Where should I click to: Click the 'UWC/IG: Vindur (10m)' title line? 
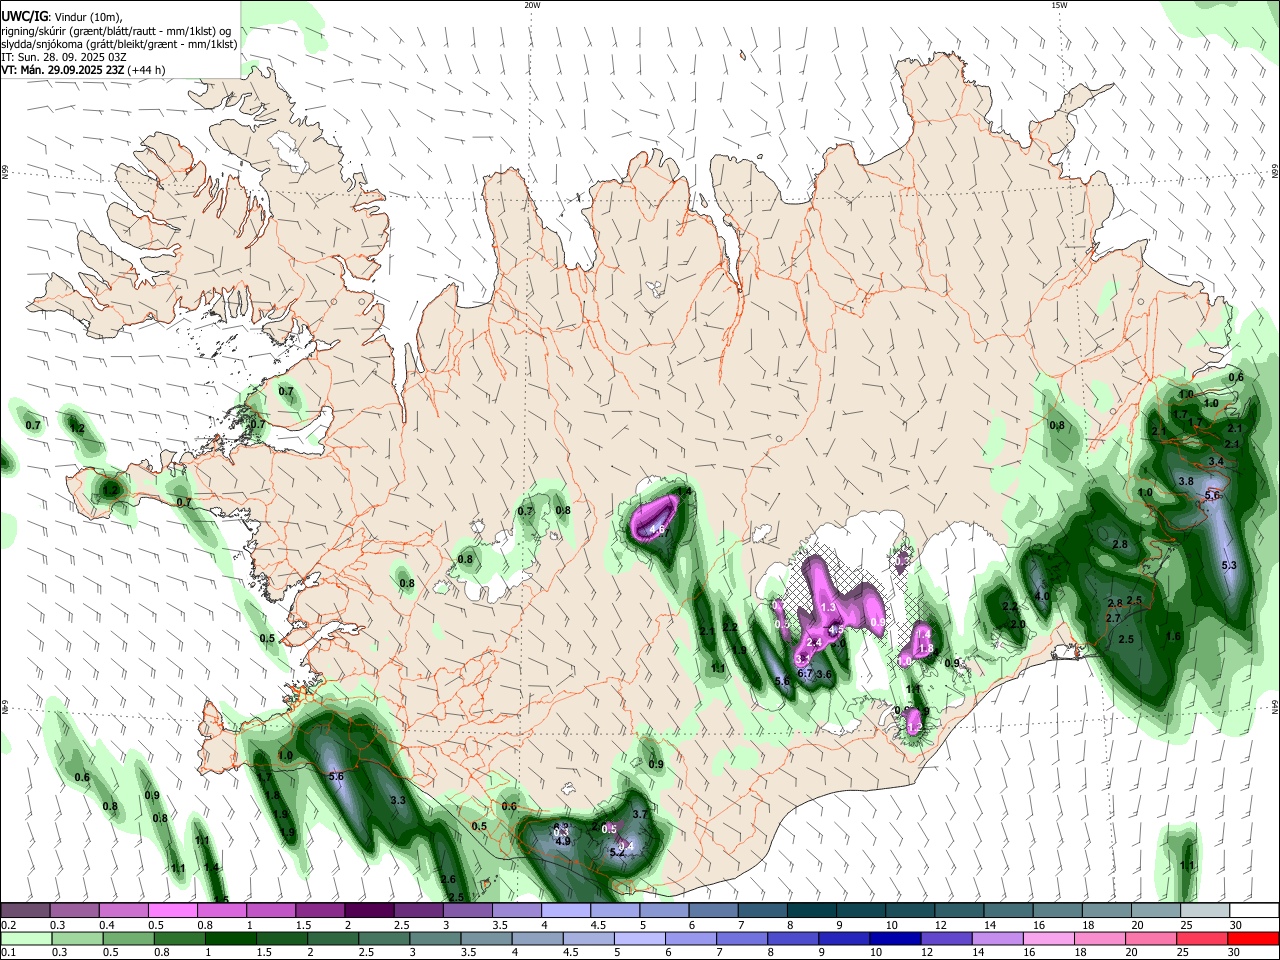coord(61,16)
